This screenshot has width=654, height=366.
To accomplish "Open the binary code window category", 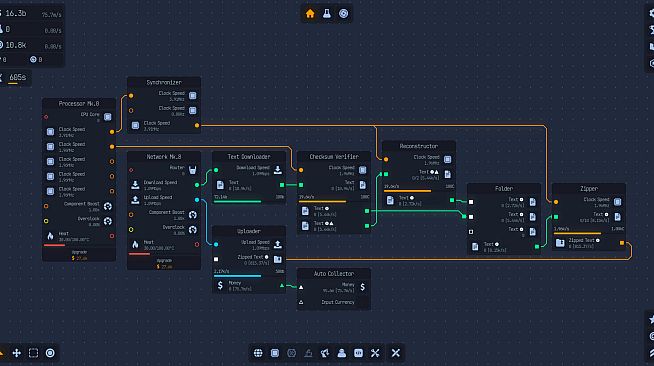I will tap(358, 353).
